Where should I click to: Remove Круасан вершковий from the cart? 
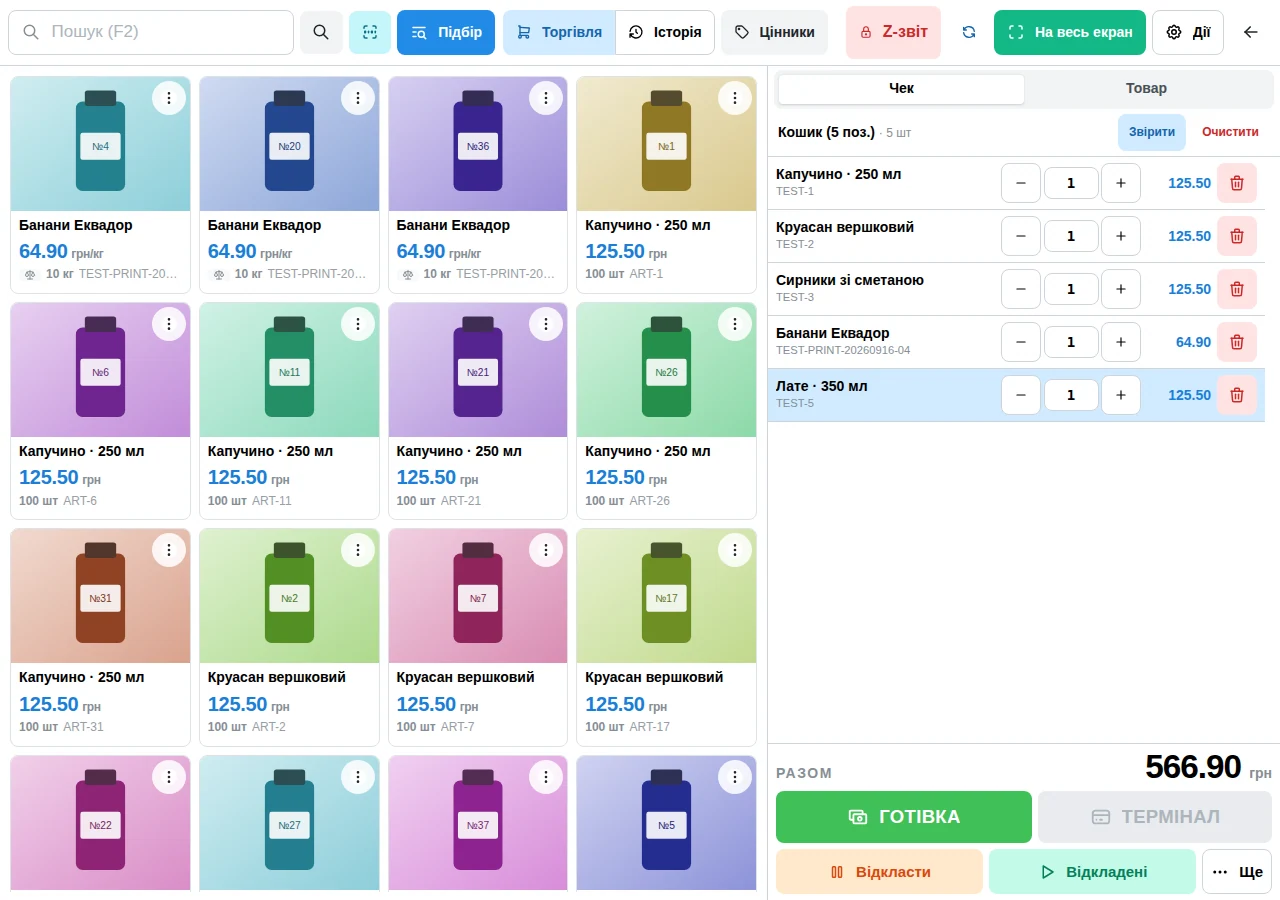(1237, 236)
